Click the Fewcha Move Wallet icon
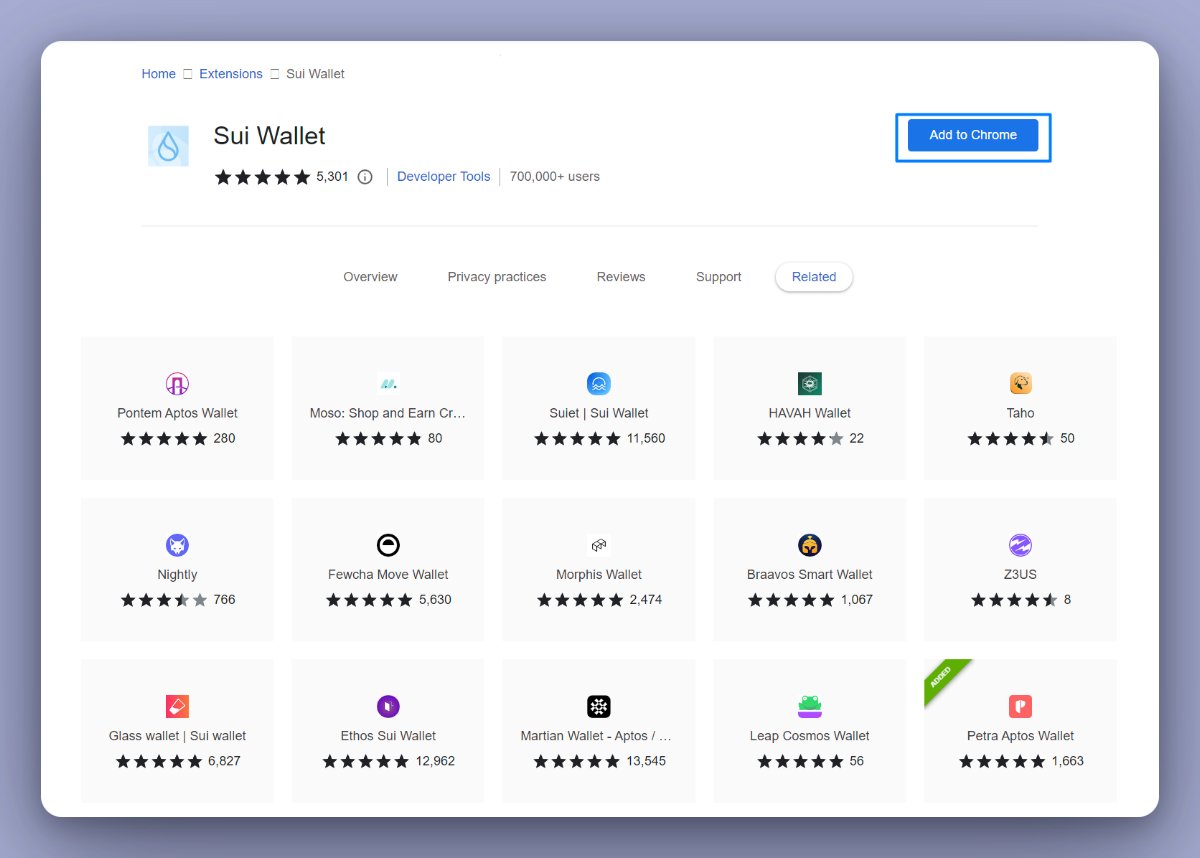Viewport: 1200px width, 858px height. point(388,545)
